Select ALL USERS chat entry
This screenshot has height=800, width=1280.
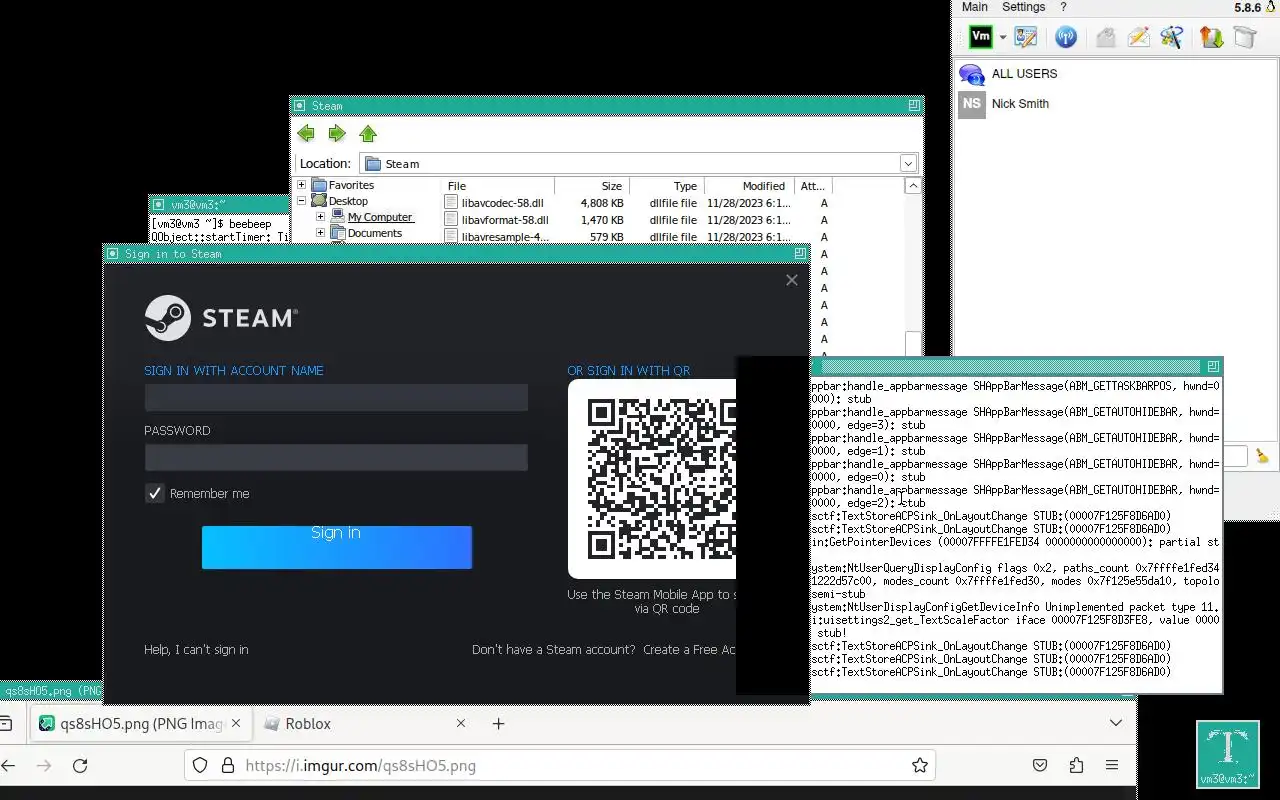click(1115, 74)
